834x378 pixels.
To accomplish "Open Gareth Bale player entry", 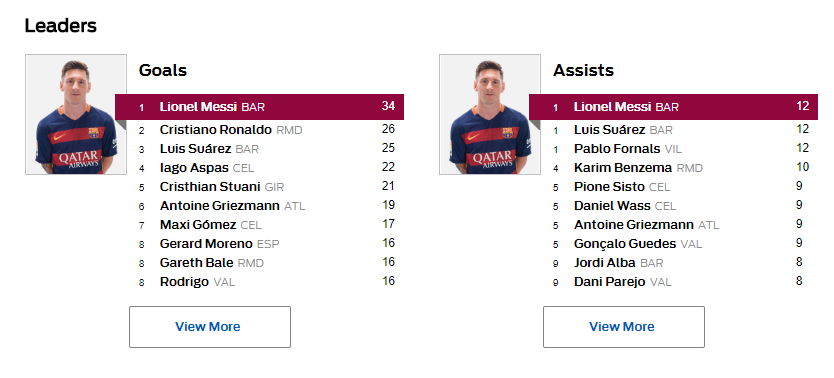I will tap(196, 263).
